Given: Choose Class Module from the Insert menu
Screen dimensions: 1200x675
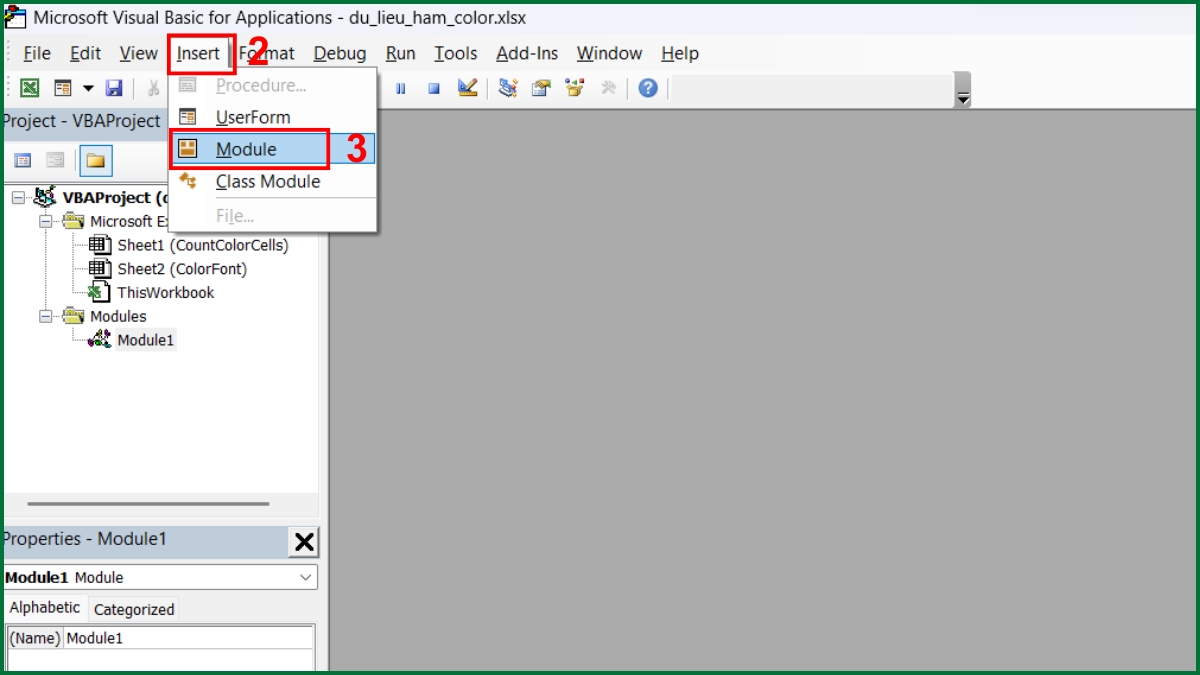Looking at the screenshot, I should [268, 182].
